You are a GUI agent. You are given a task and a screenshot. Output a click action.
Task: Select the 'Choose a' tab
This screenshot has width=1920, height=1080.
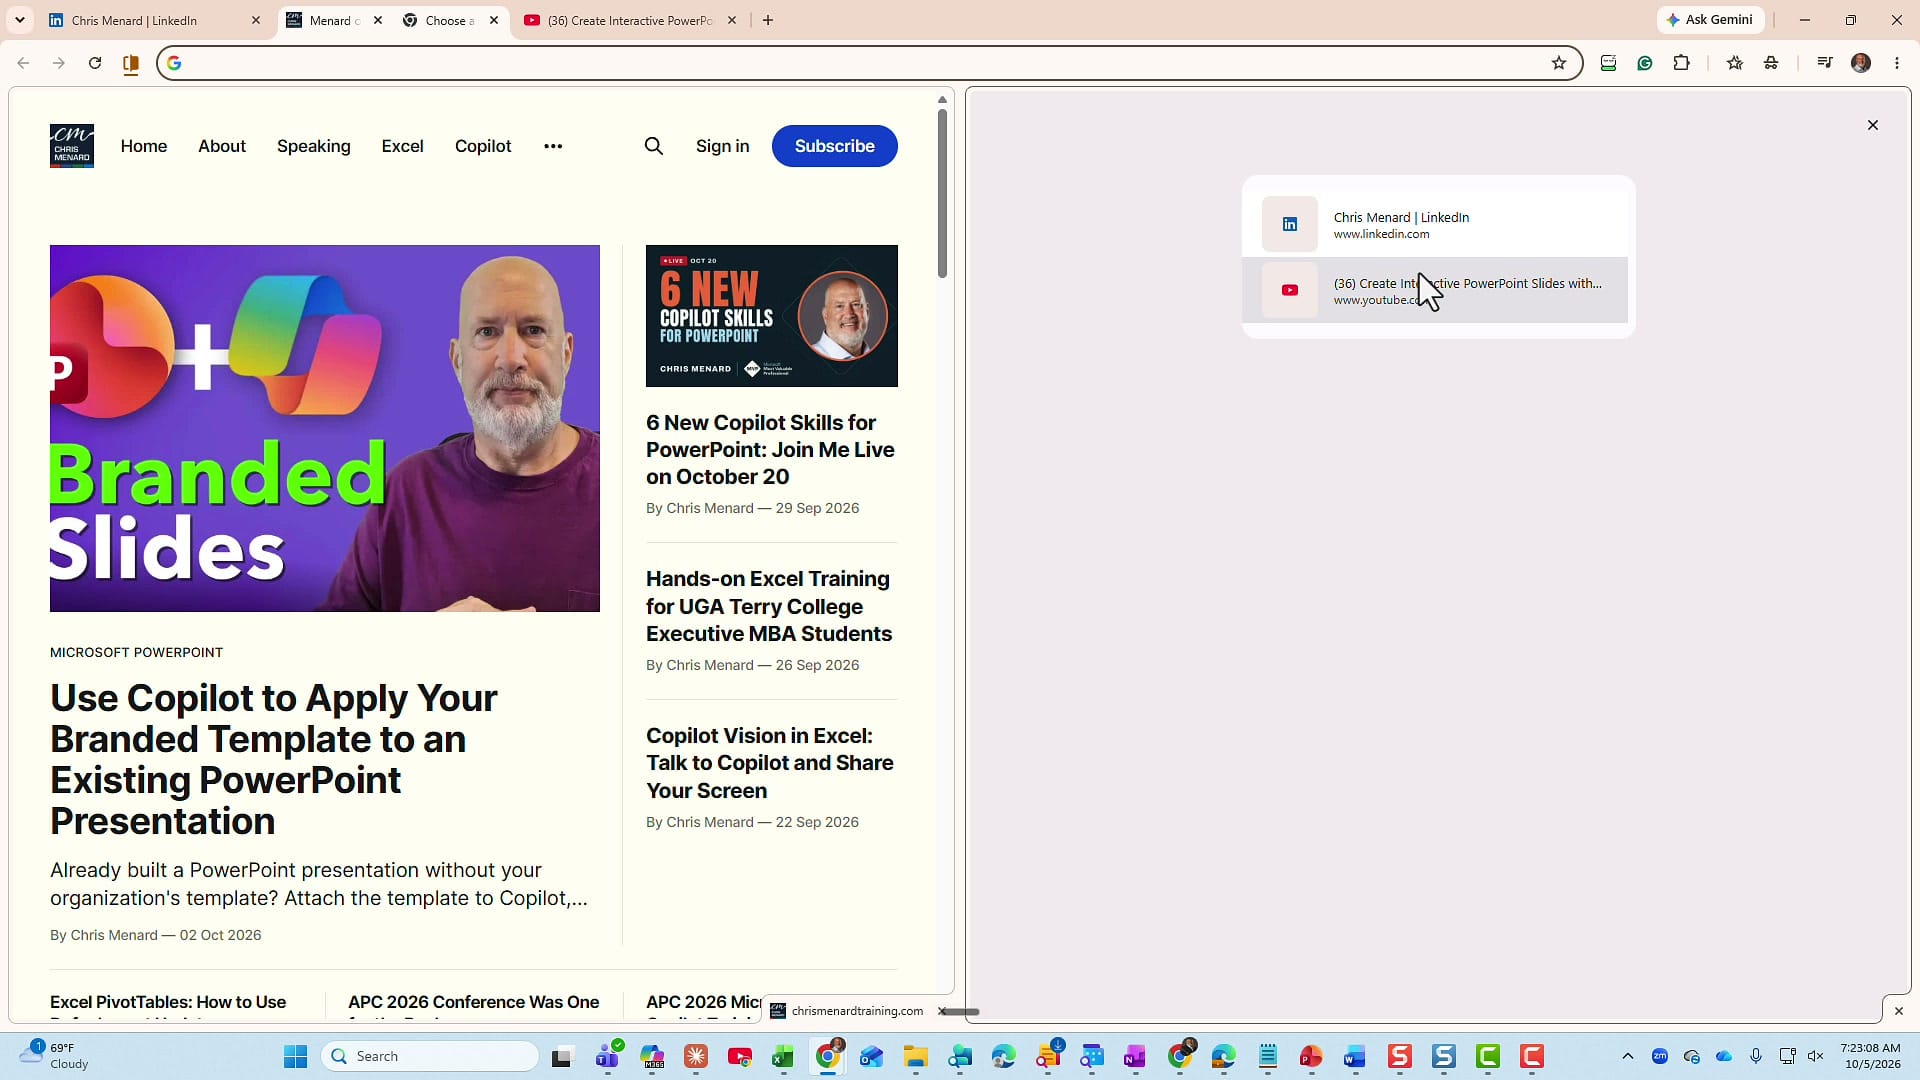(x=450, y=20)
